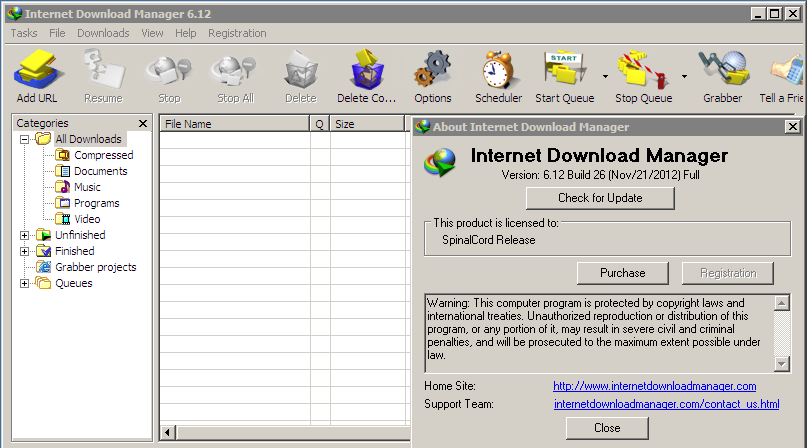This screenshot has width=807, height=448.
Task: Expand the Queues tree node
Action: coord(24,283)
